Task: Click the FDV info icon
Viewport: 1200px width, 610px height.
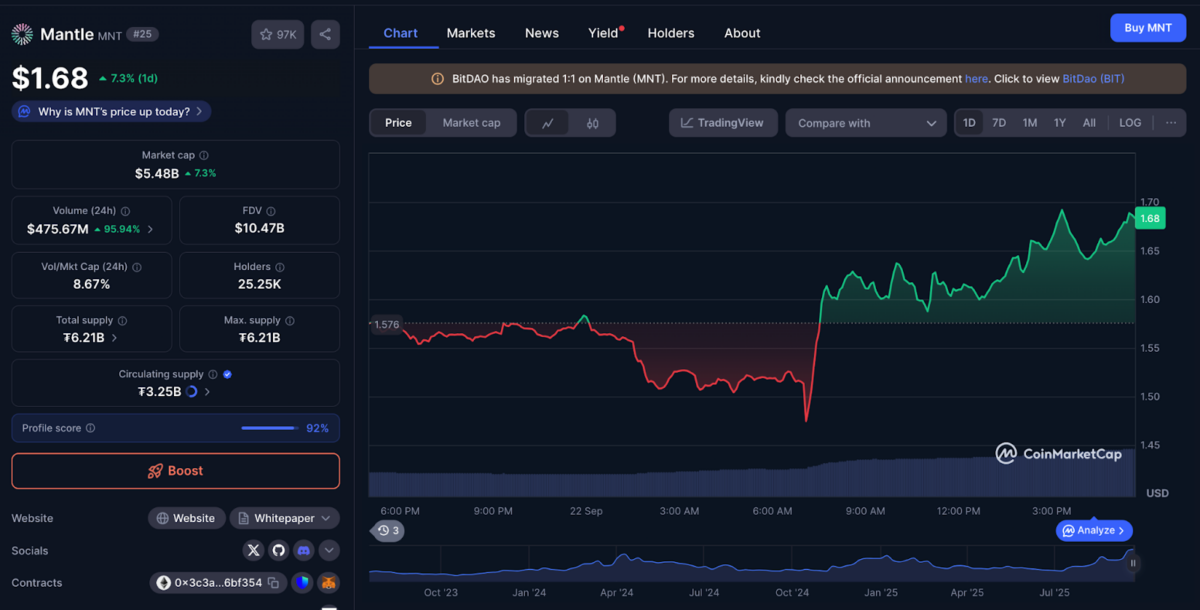Action: [273, 211]
